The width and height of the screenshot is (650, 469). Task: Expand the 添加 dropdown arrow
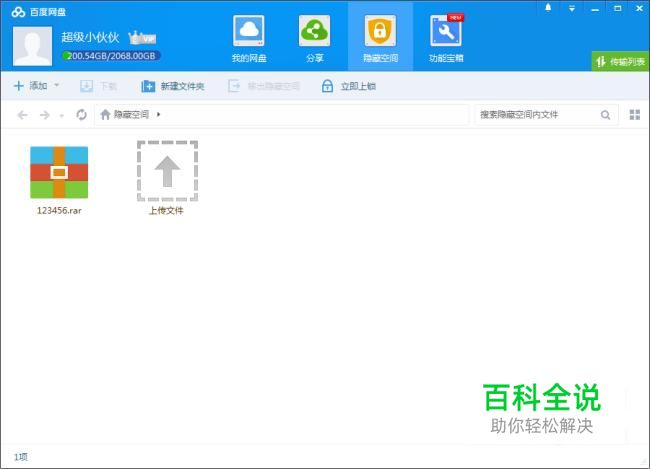click(x=57, y=85)
